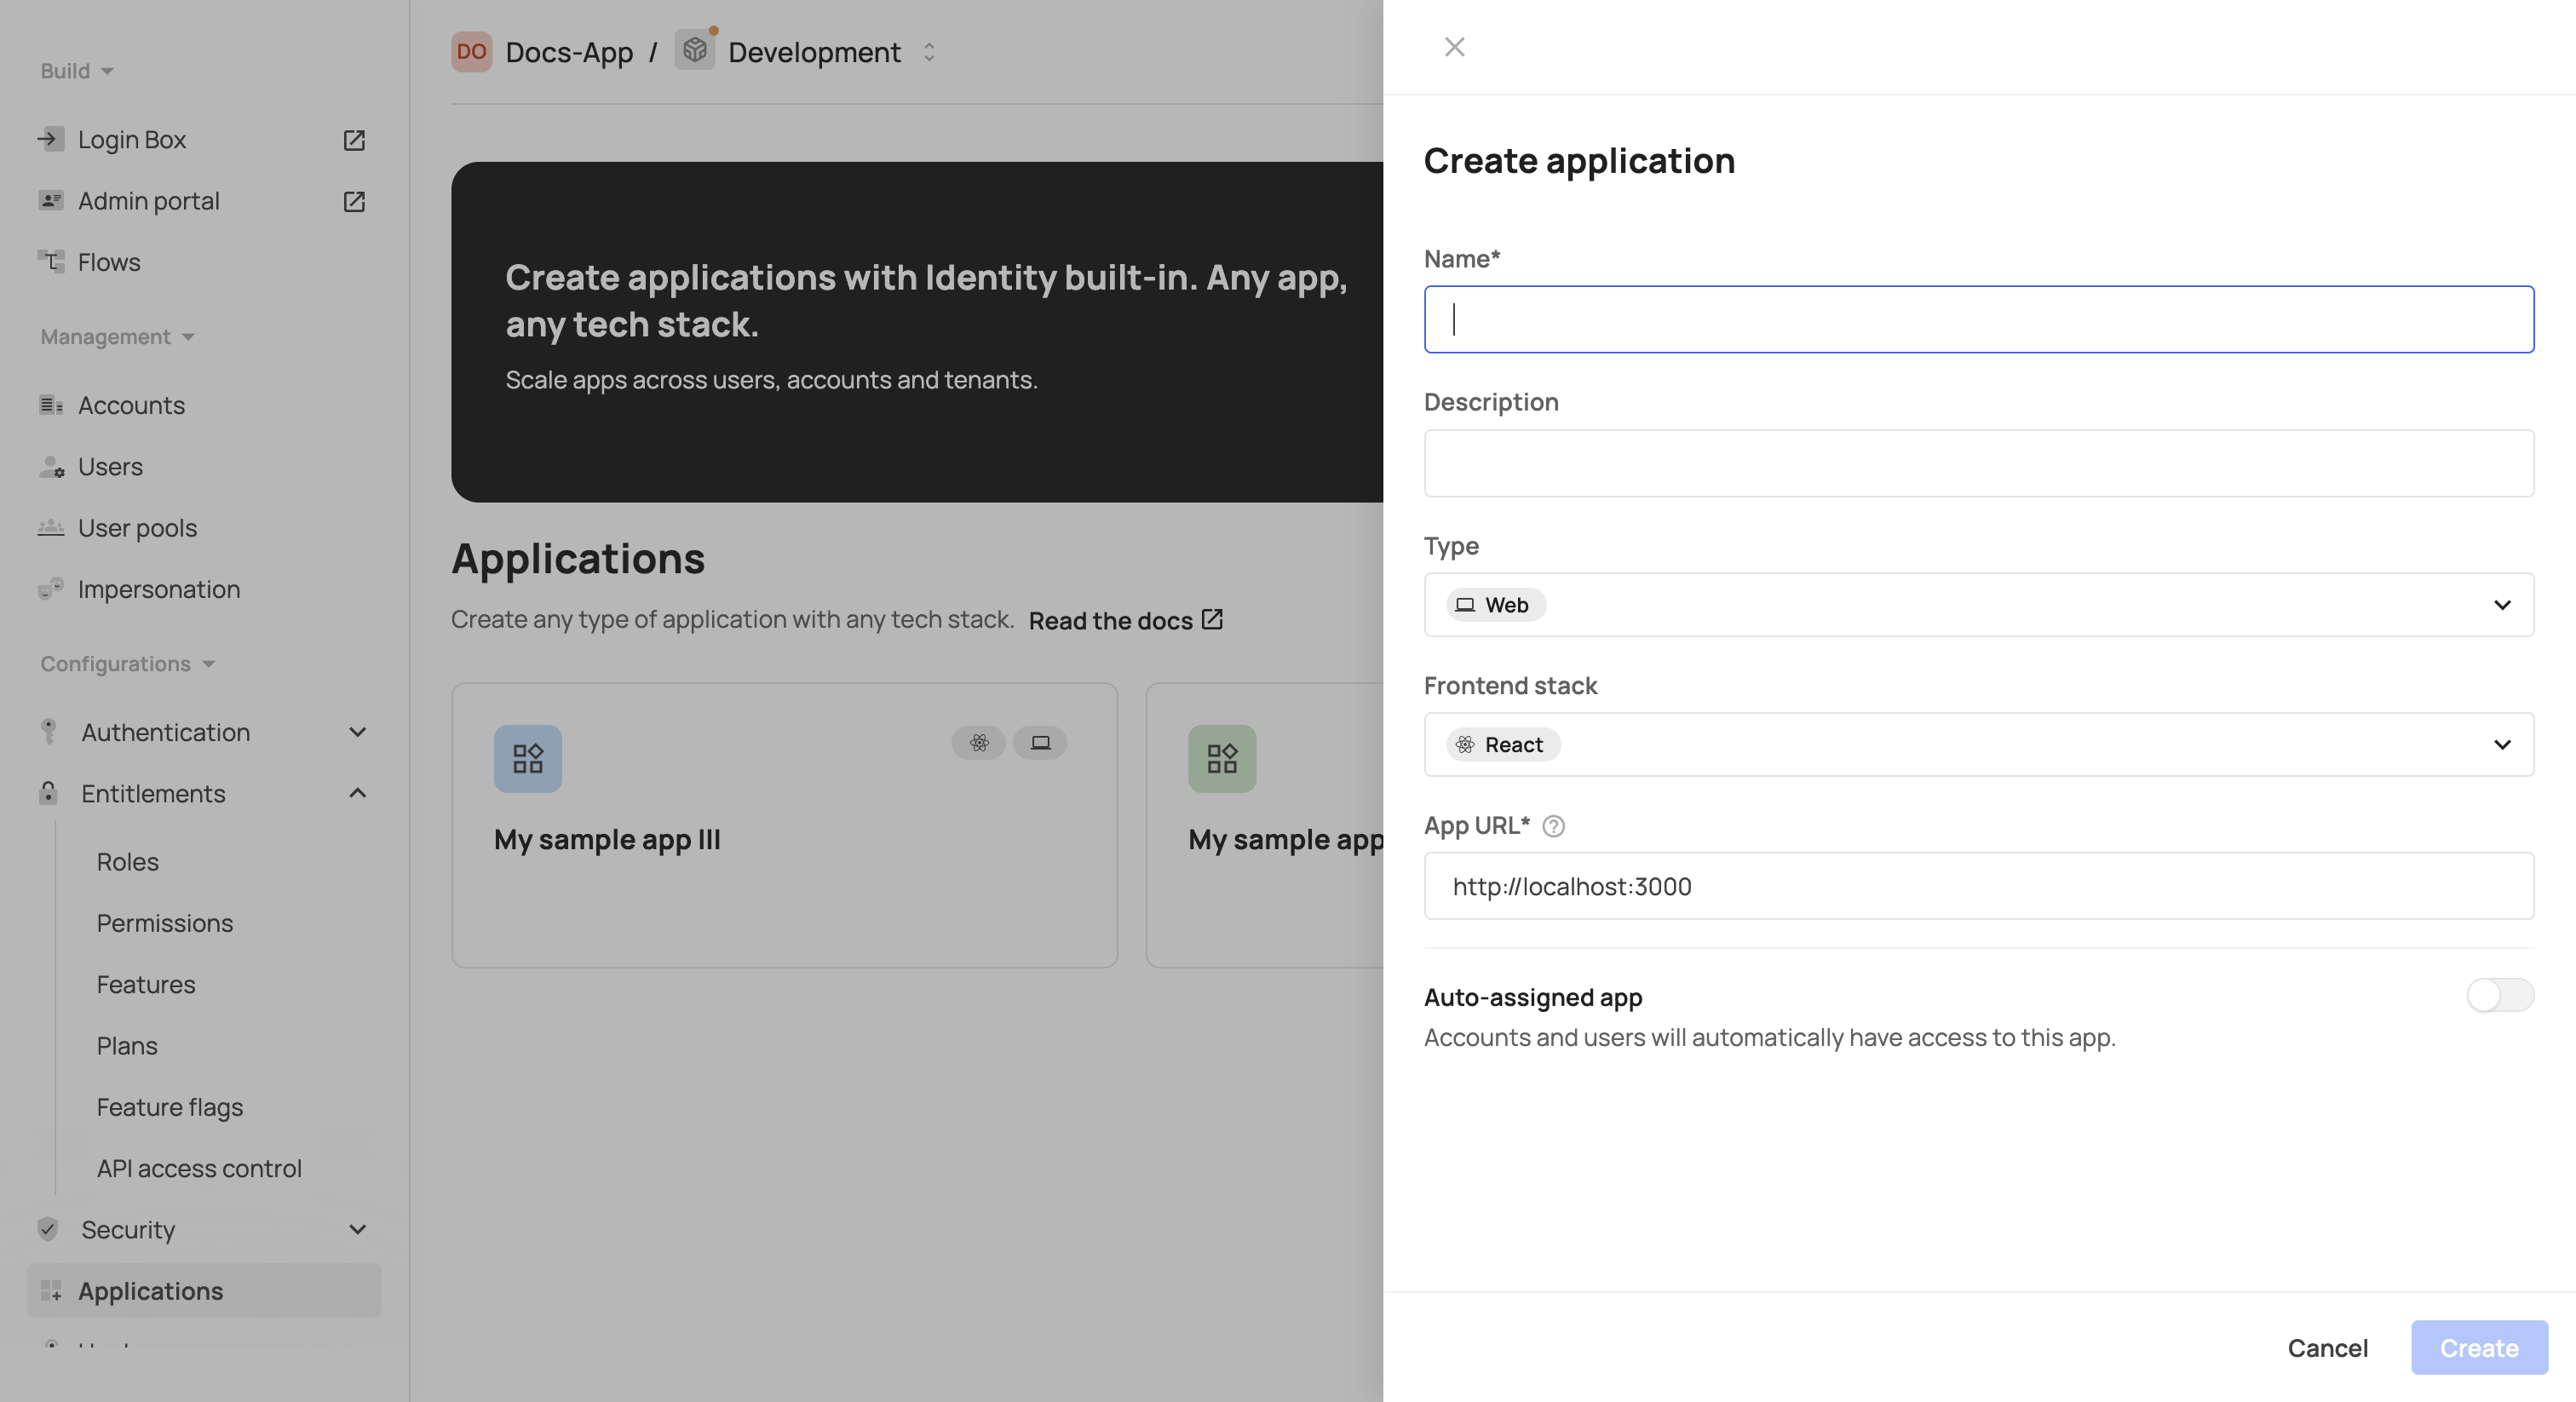Click My sample app III tile icon
Image resolution: width=2576 pixels, height=1402 pixels.
point(527,759)
